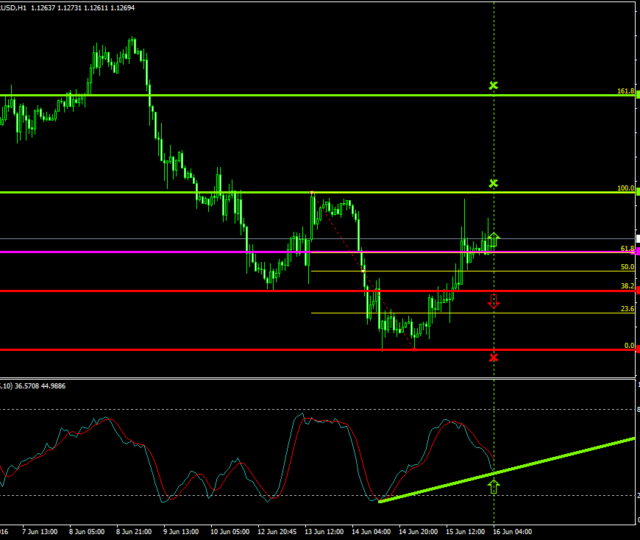
Task: Click the 161.8 Fibonacci level label
Action: tap(625, 91)
